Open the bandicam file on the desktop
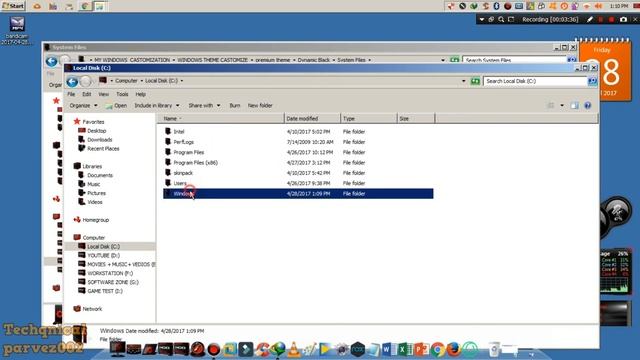Viewport: 640px width, 360px height. [17, 30]
